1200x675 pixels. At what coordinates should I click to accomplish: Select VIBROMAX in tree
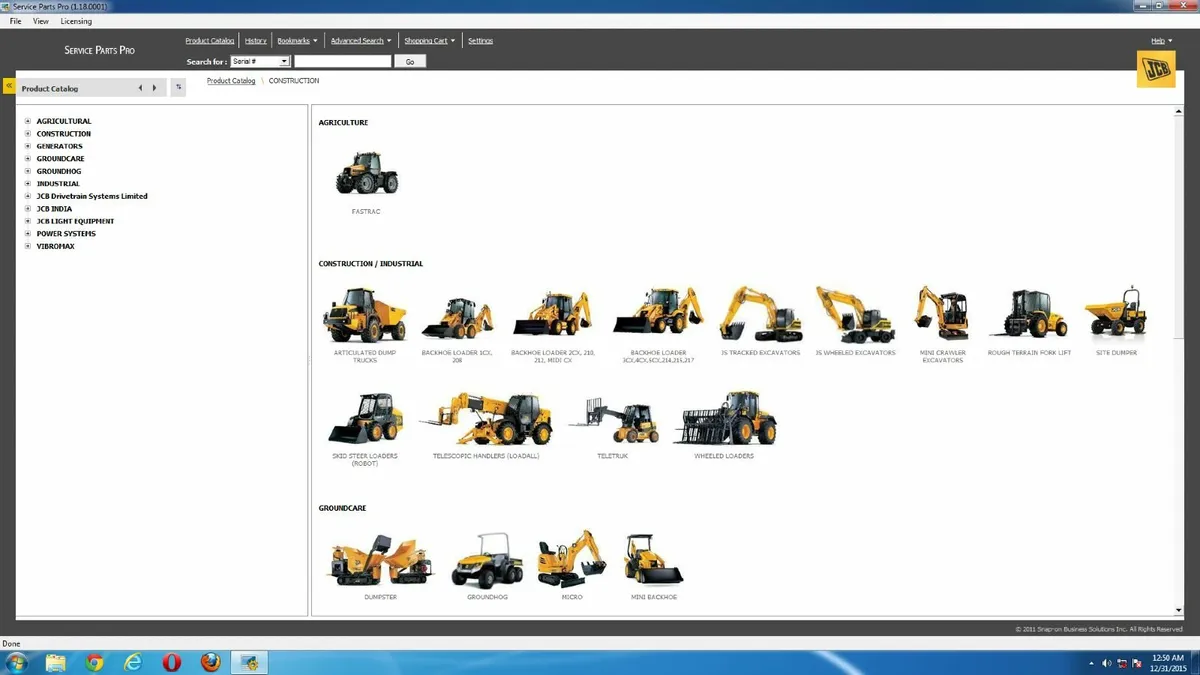tap(55, 246)
